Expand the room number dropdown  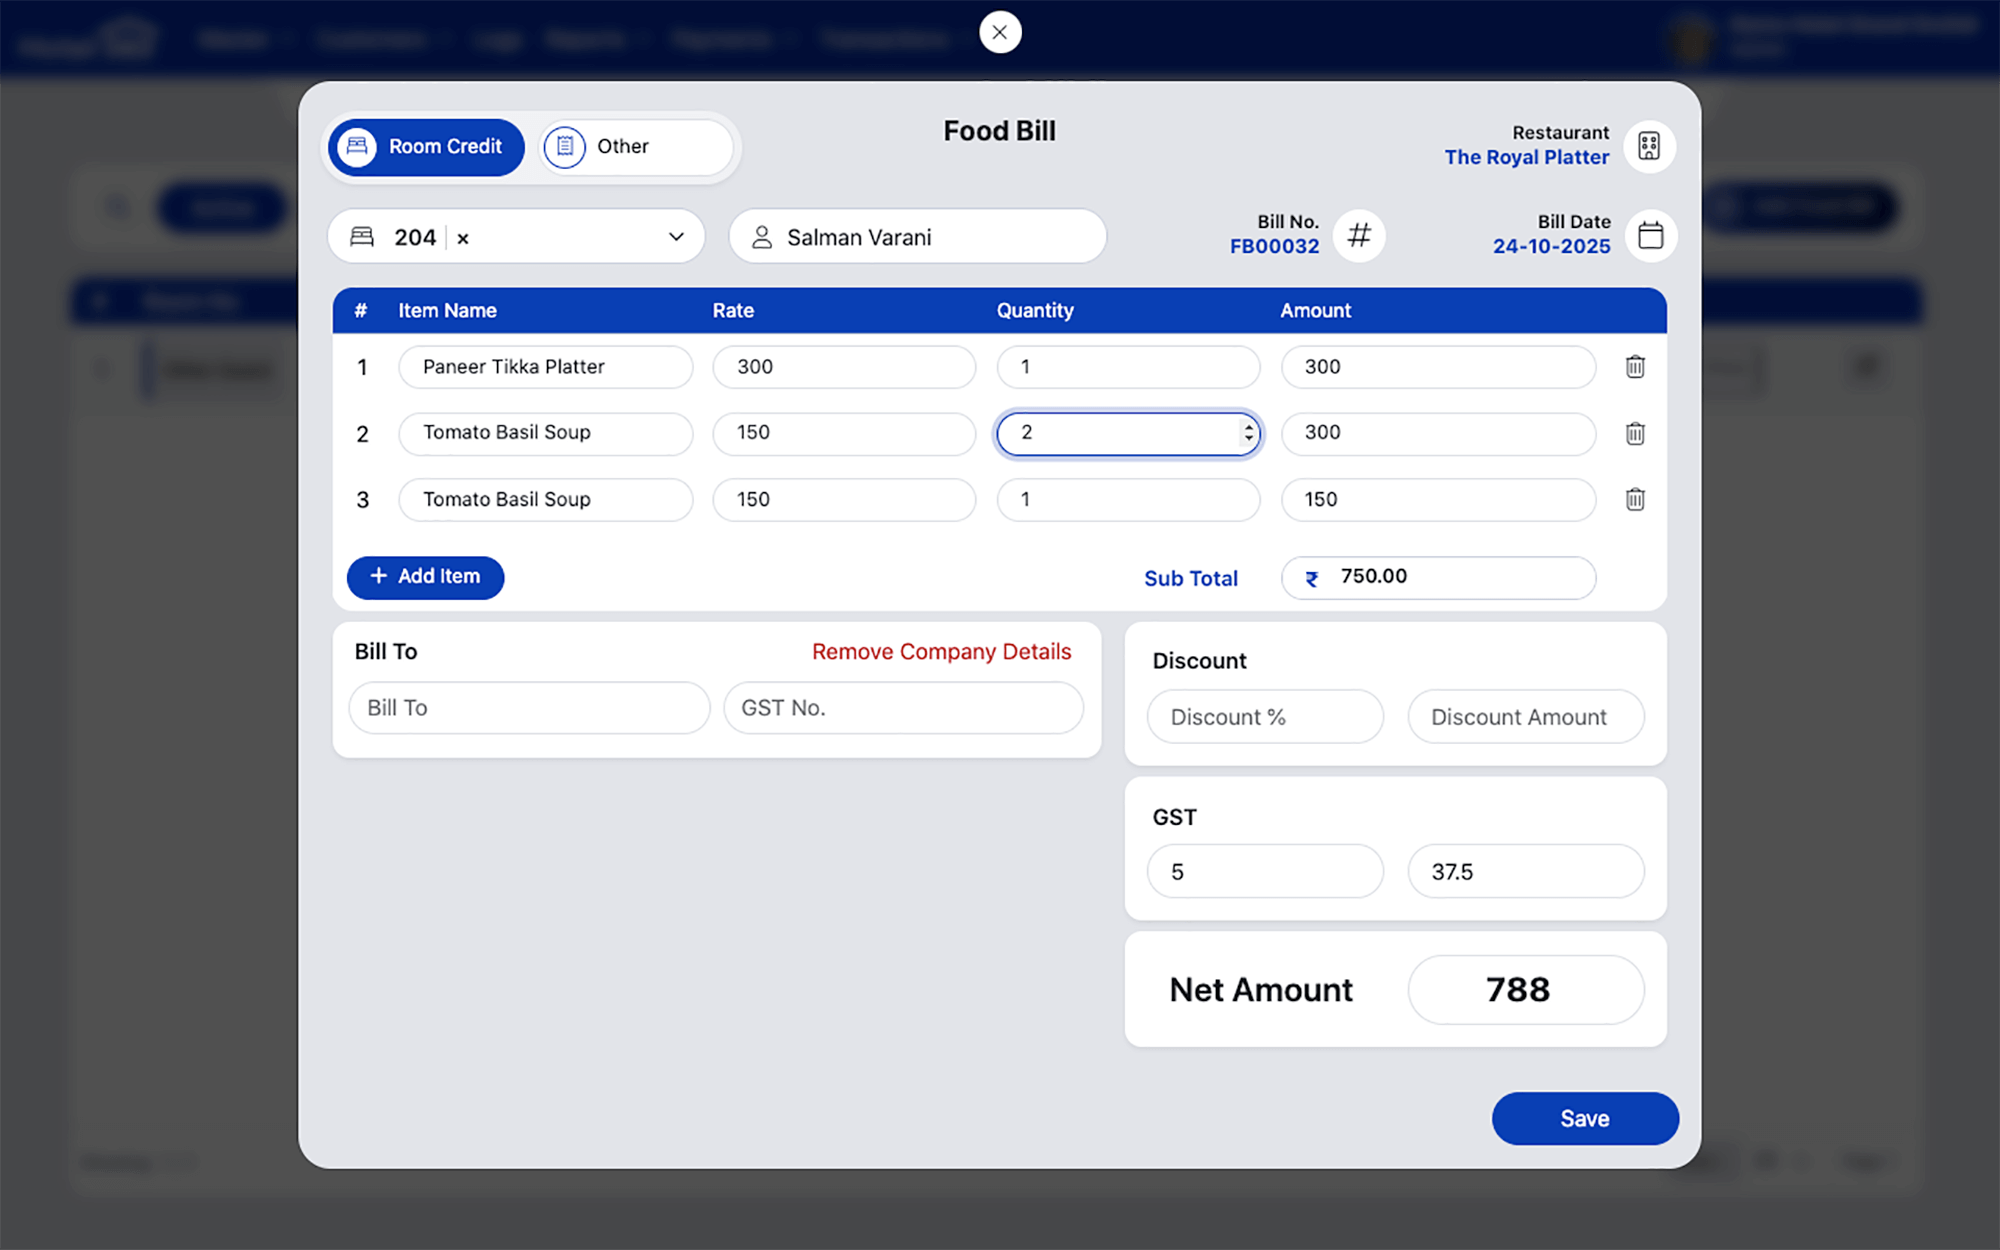click(x=676, y=237)
